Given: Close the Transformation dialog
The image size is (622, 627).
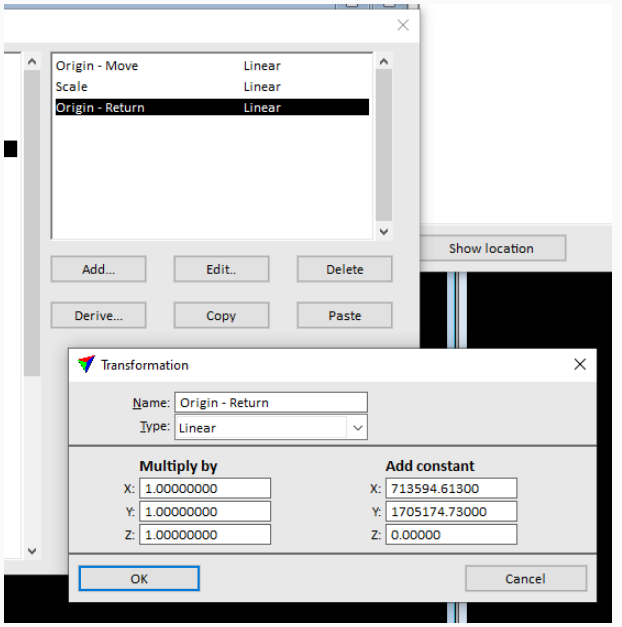Looking at the screenshot, I should coord(579,365).
